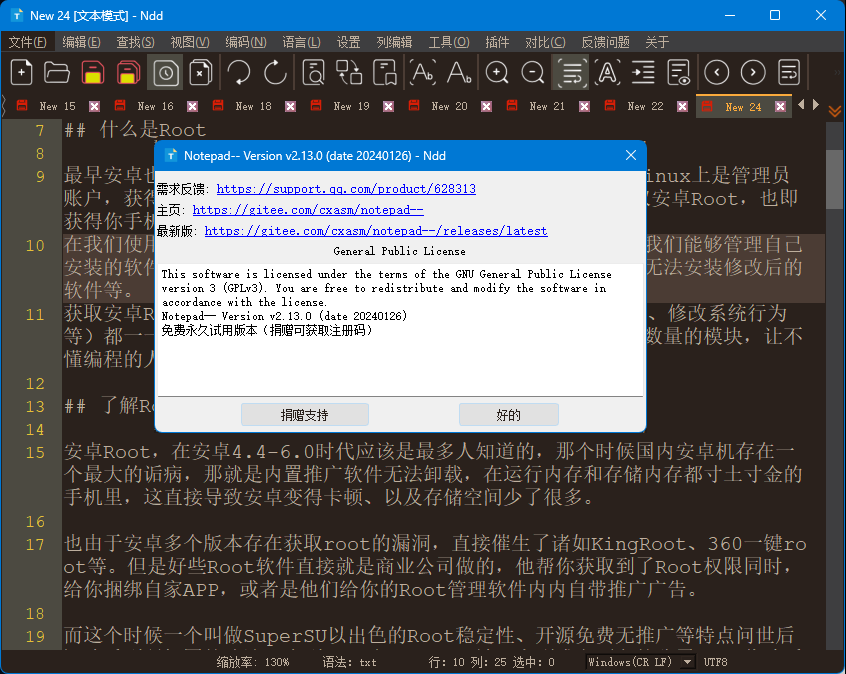846x674 pixels.
Task: Undo the last edit with the toolbar
Action: [239, 72]
